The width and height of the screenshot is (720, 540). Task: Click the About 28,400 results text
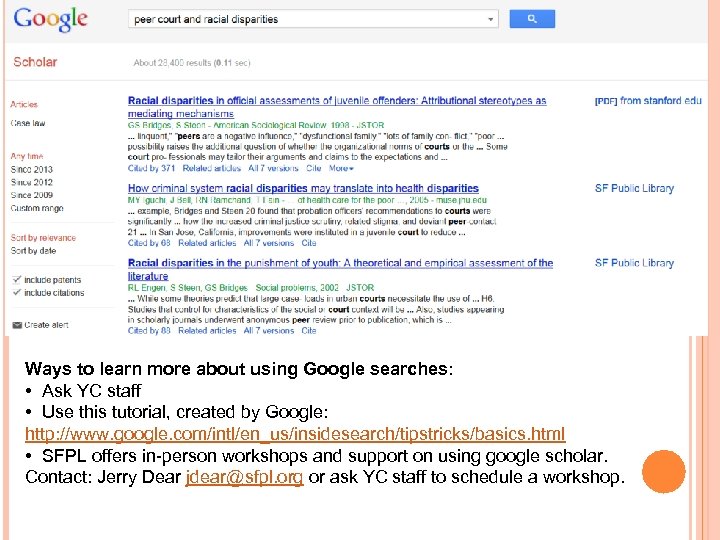click(192, 63)
